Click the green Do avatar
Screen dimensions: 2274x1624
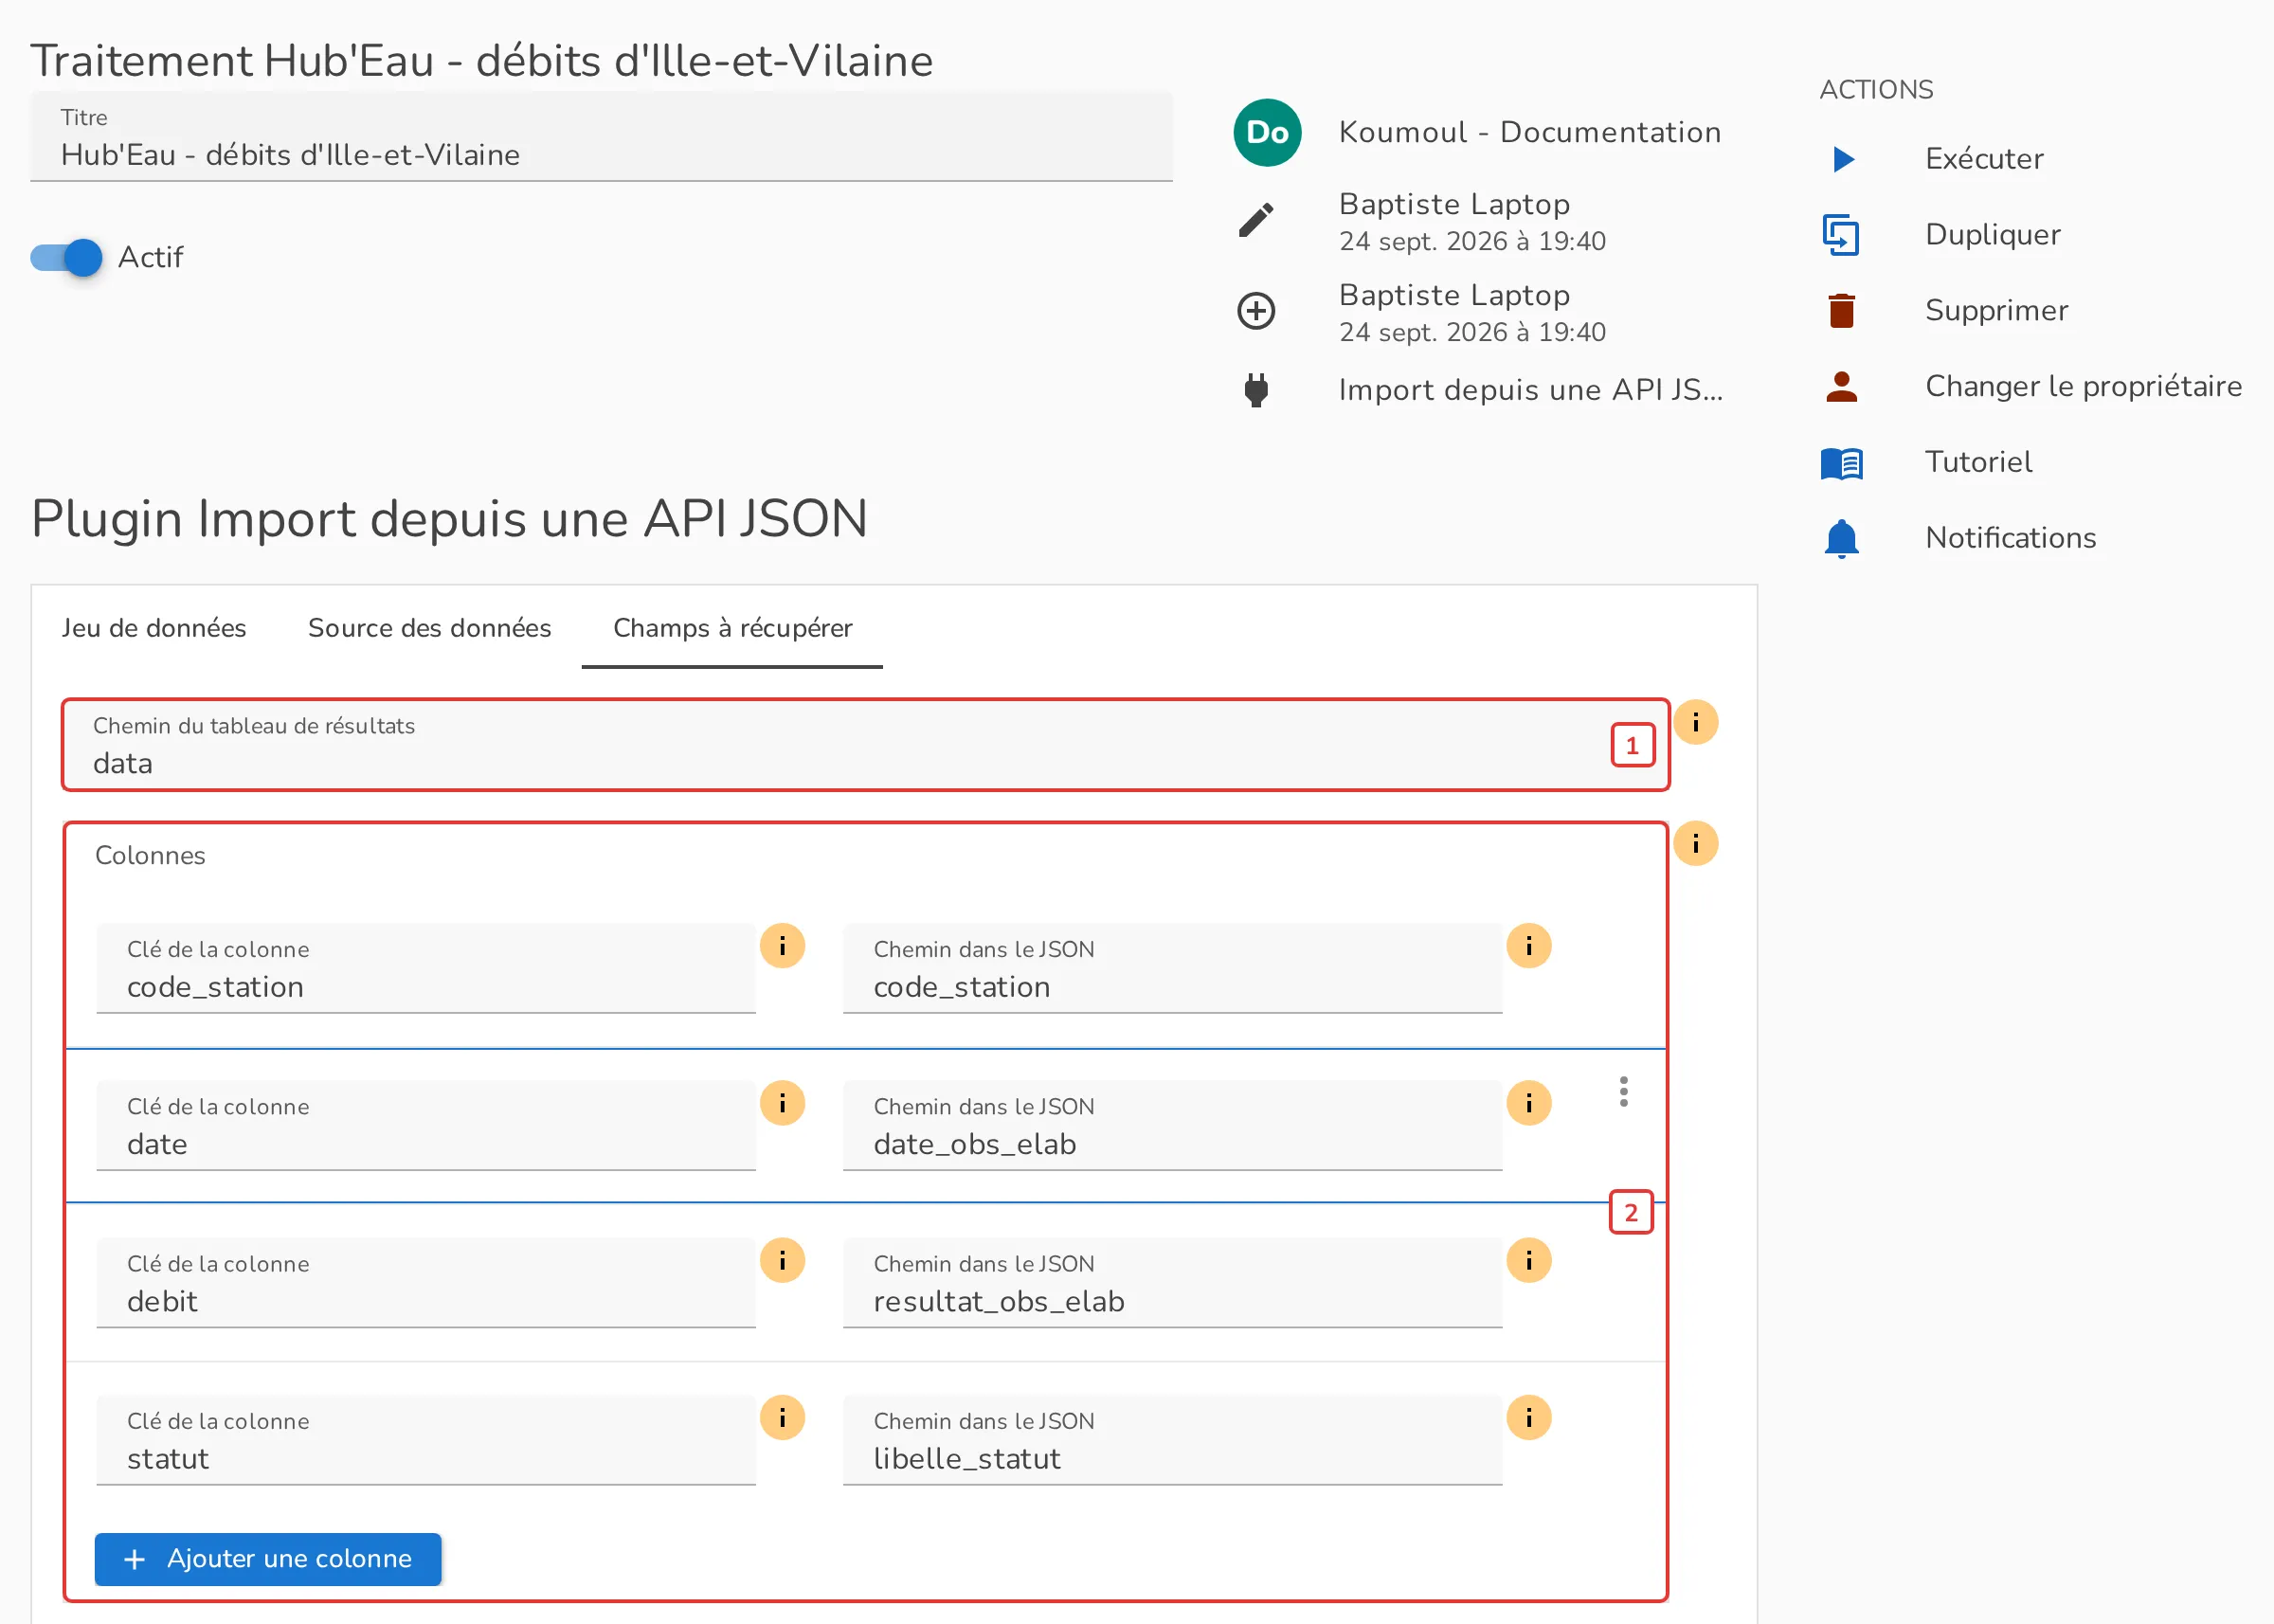(x=1267, y=132)
